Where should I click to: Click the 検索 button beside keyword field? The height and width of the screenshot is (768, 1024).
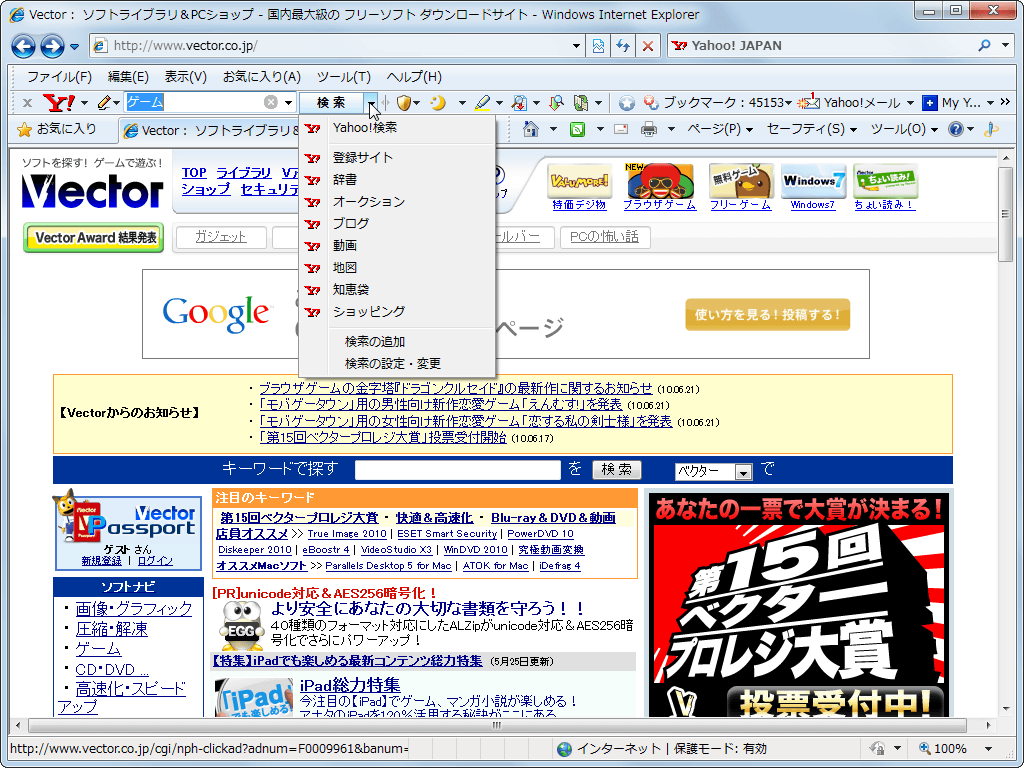click(617, 469)
